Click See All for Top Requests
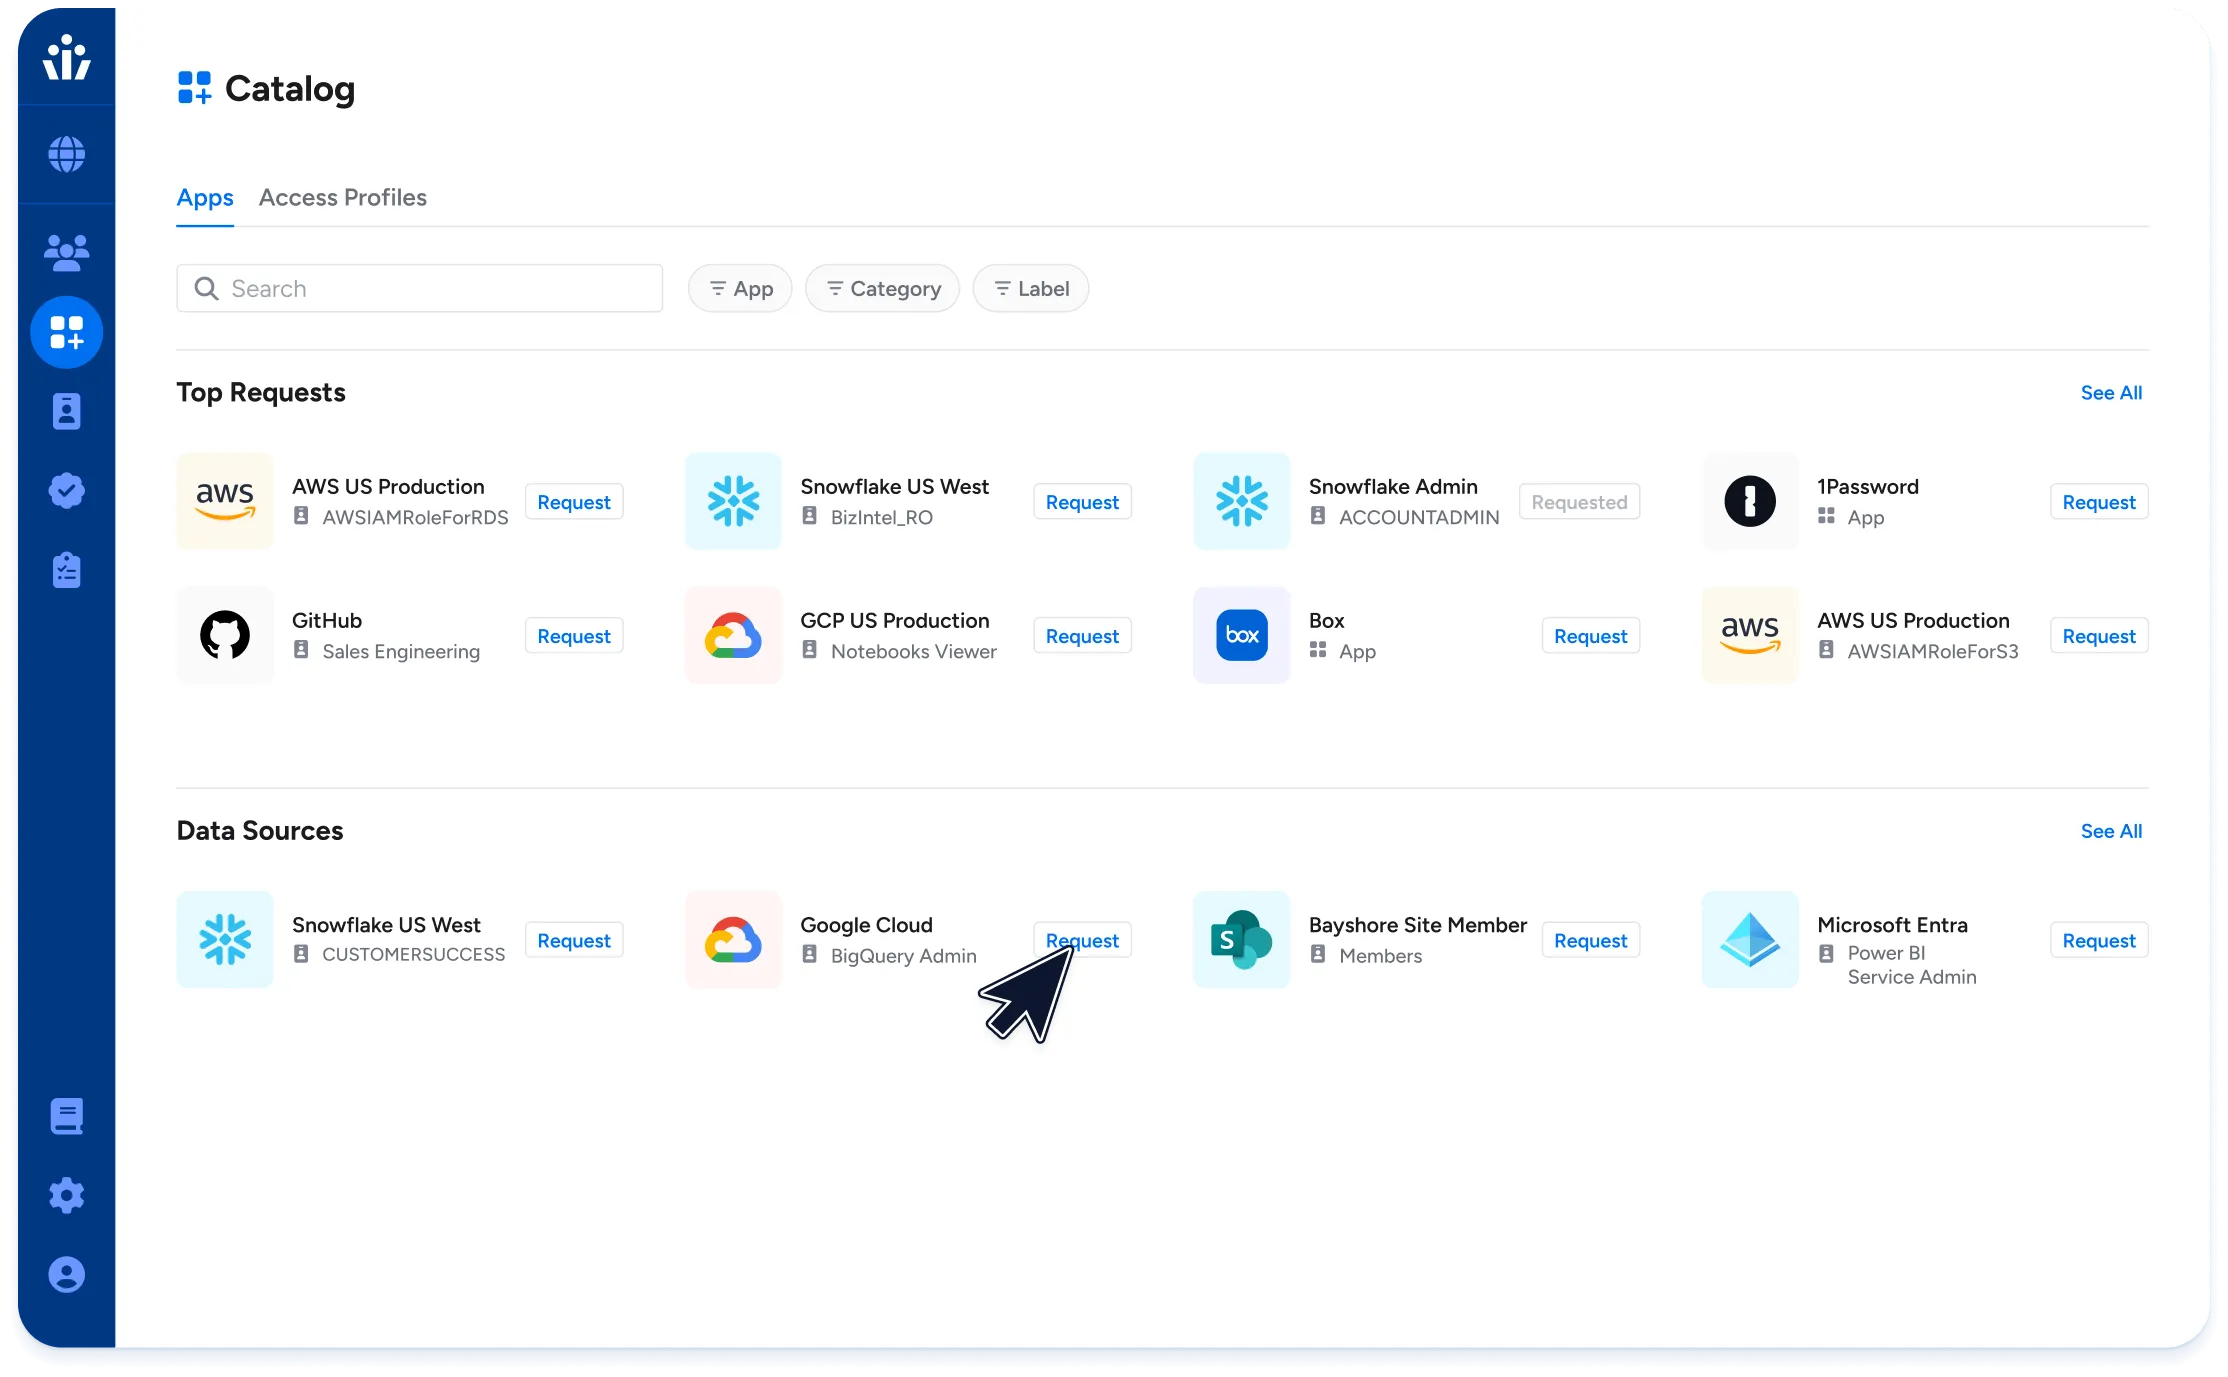2228x1377 pixels. 2111,393
